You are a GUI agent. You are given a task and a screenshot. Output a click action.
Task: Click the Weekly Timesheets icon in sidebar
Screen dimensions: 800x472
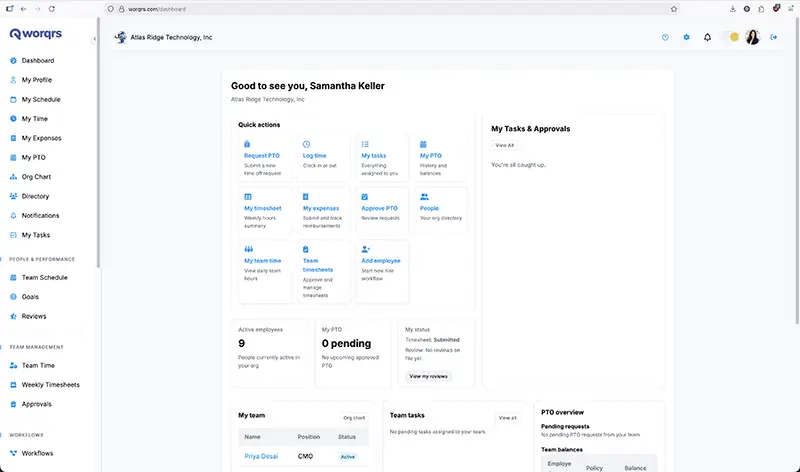point(13,385)
